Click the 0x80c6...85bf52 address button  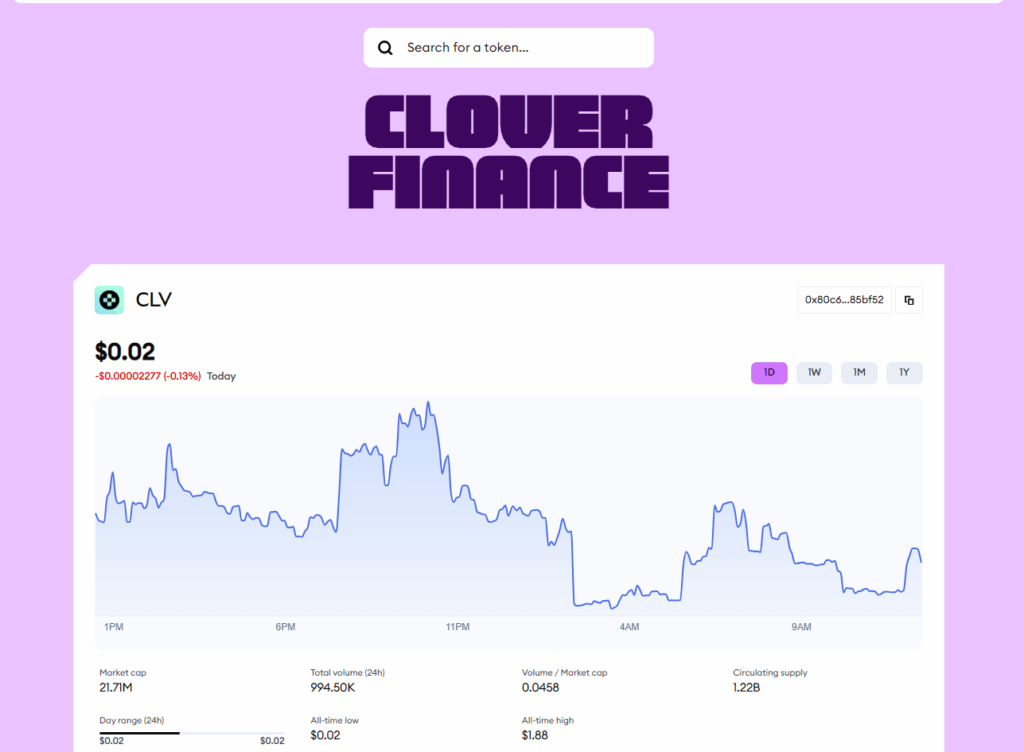click(x=844, y=300)
